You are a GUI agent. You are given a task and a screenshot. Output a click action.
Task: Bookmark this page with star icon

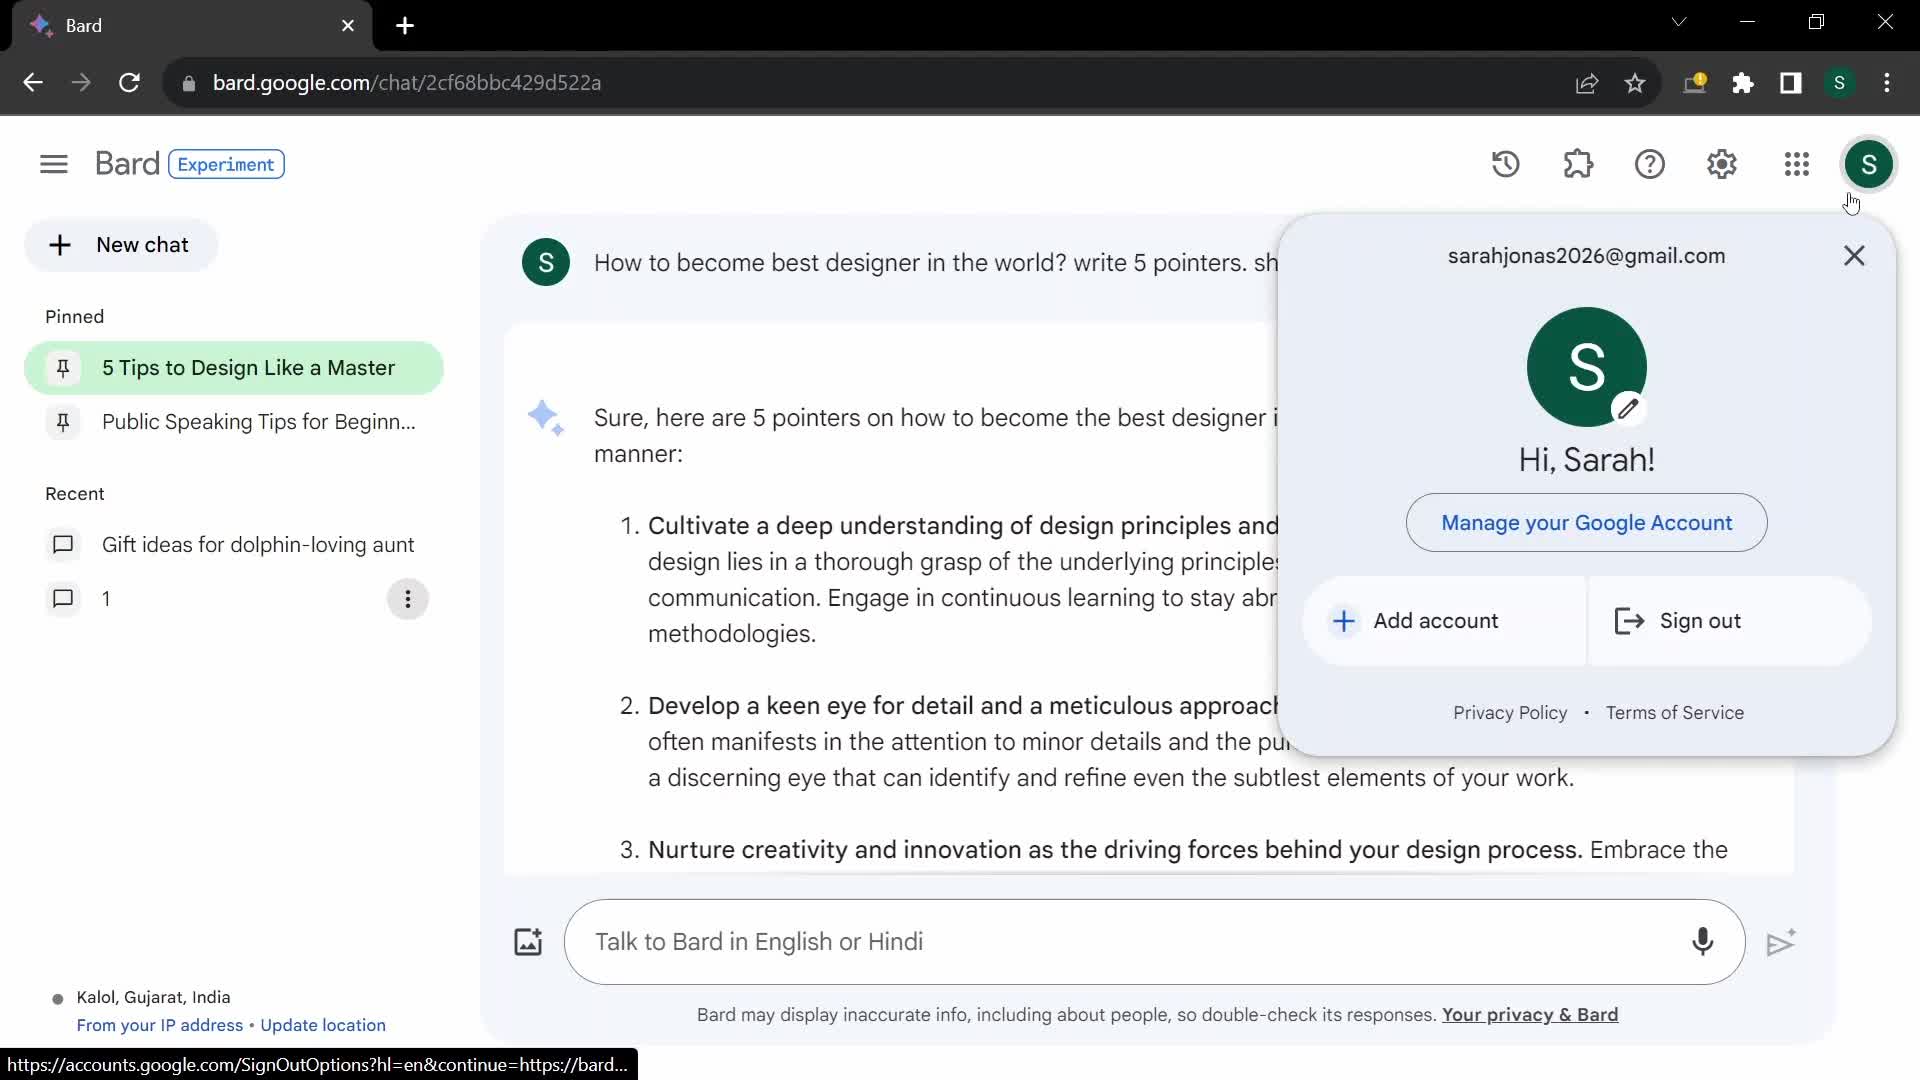[1635, 83]
